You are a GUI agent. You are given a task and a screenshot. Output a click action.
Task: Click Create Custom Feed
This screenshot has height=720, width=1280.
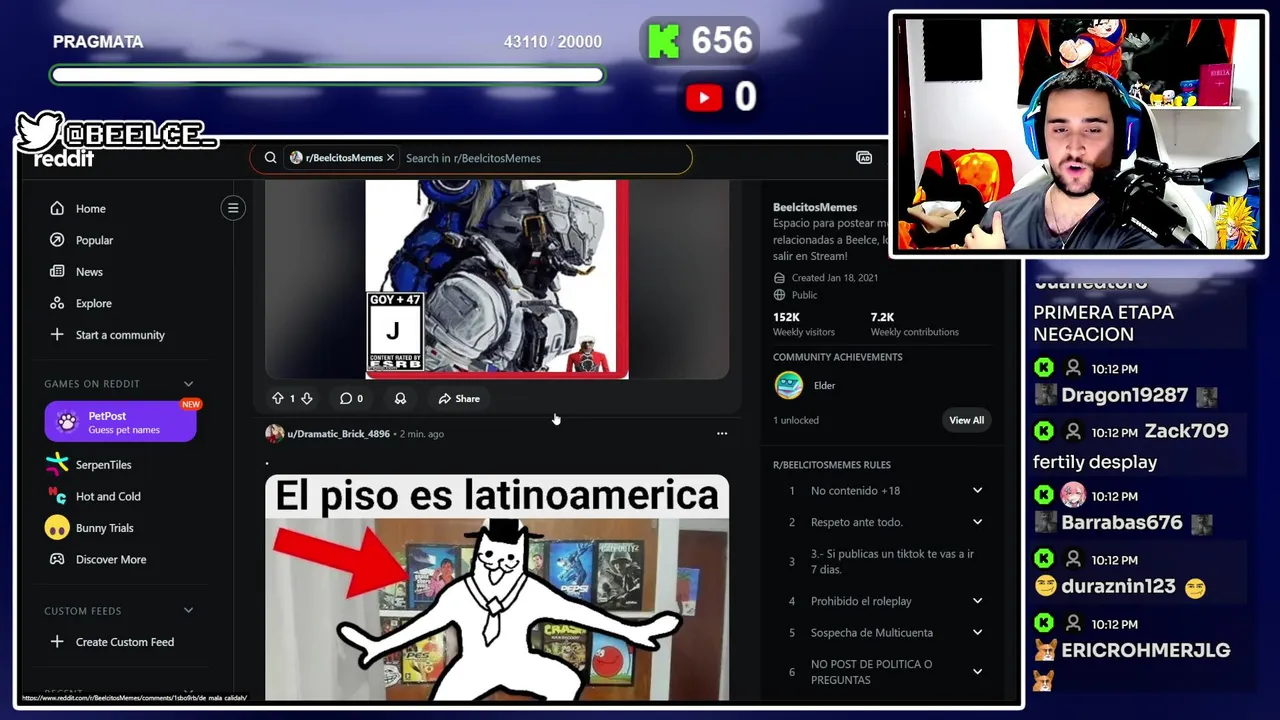coord(112,642)
